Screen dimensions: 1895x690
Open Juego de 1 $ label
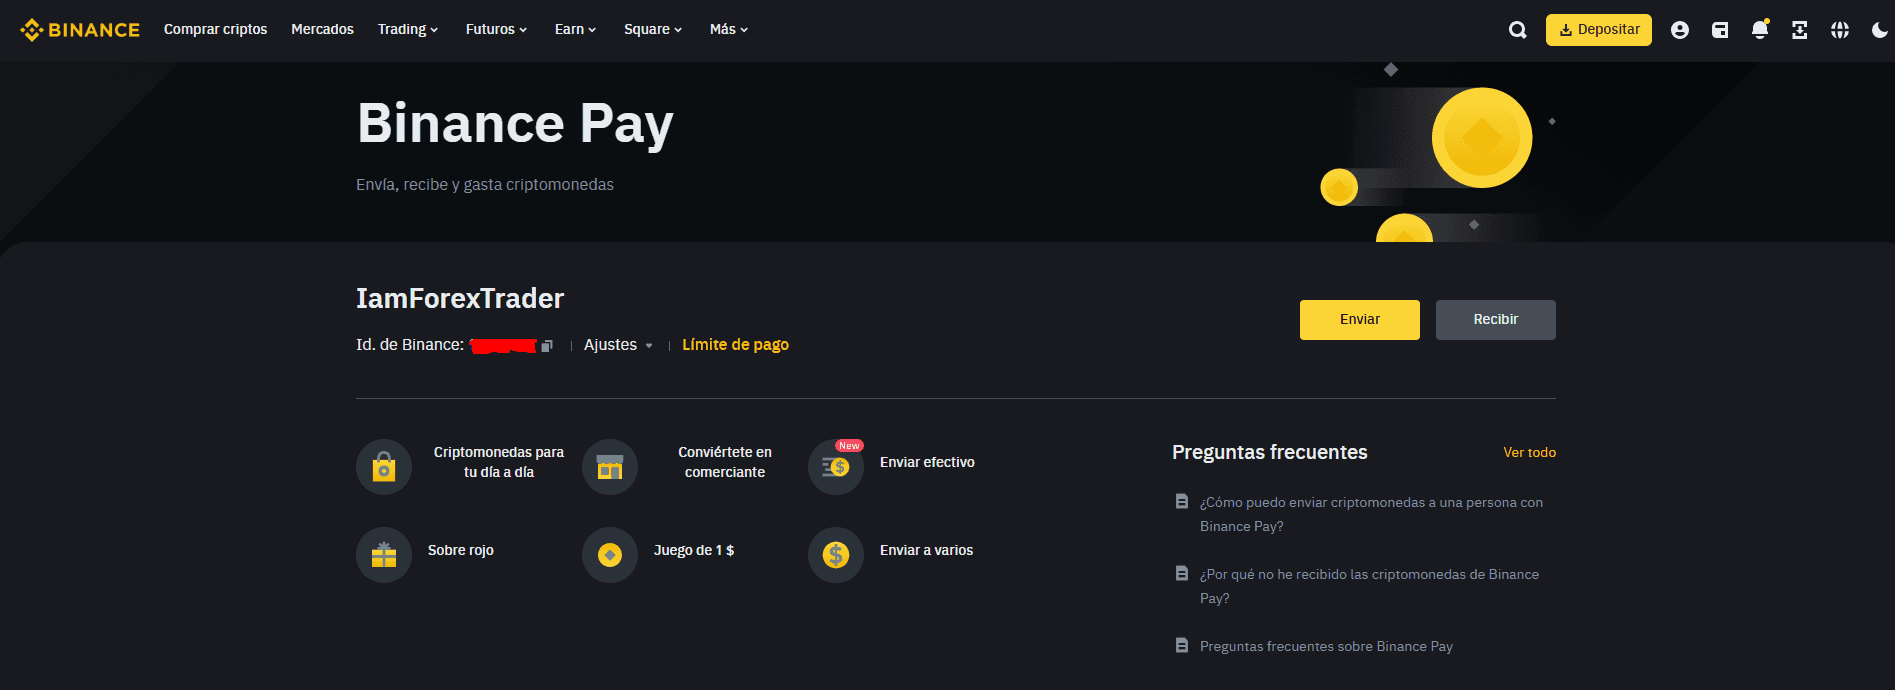(x=694, y=550)
